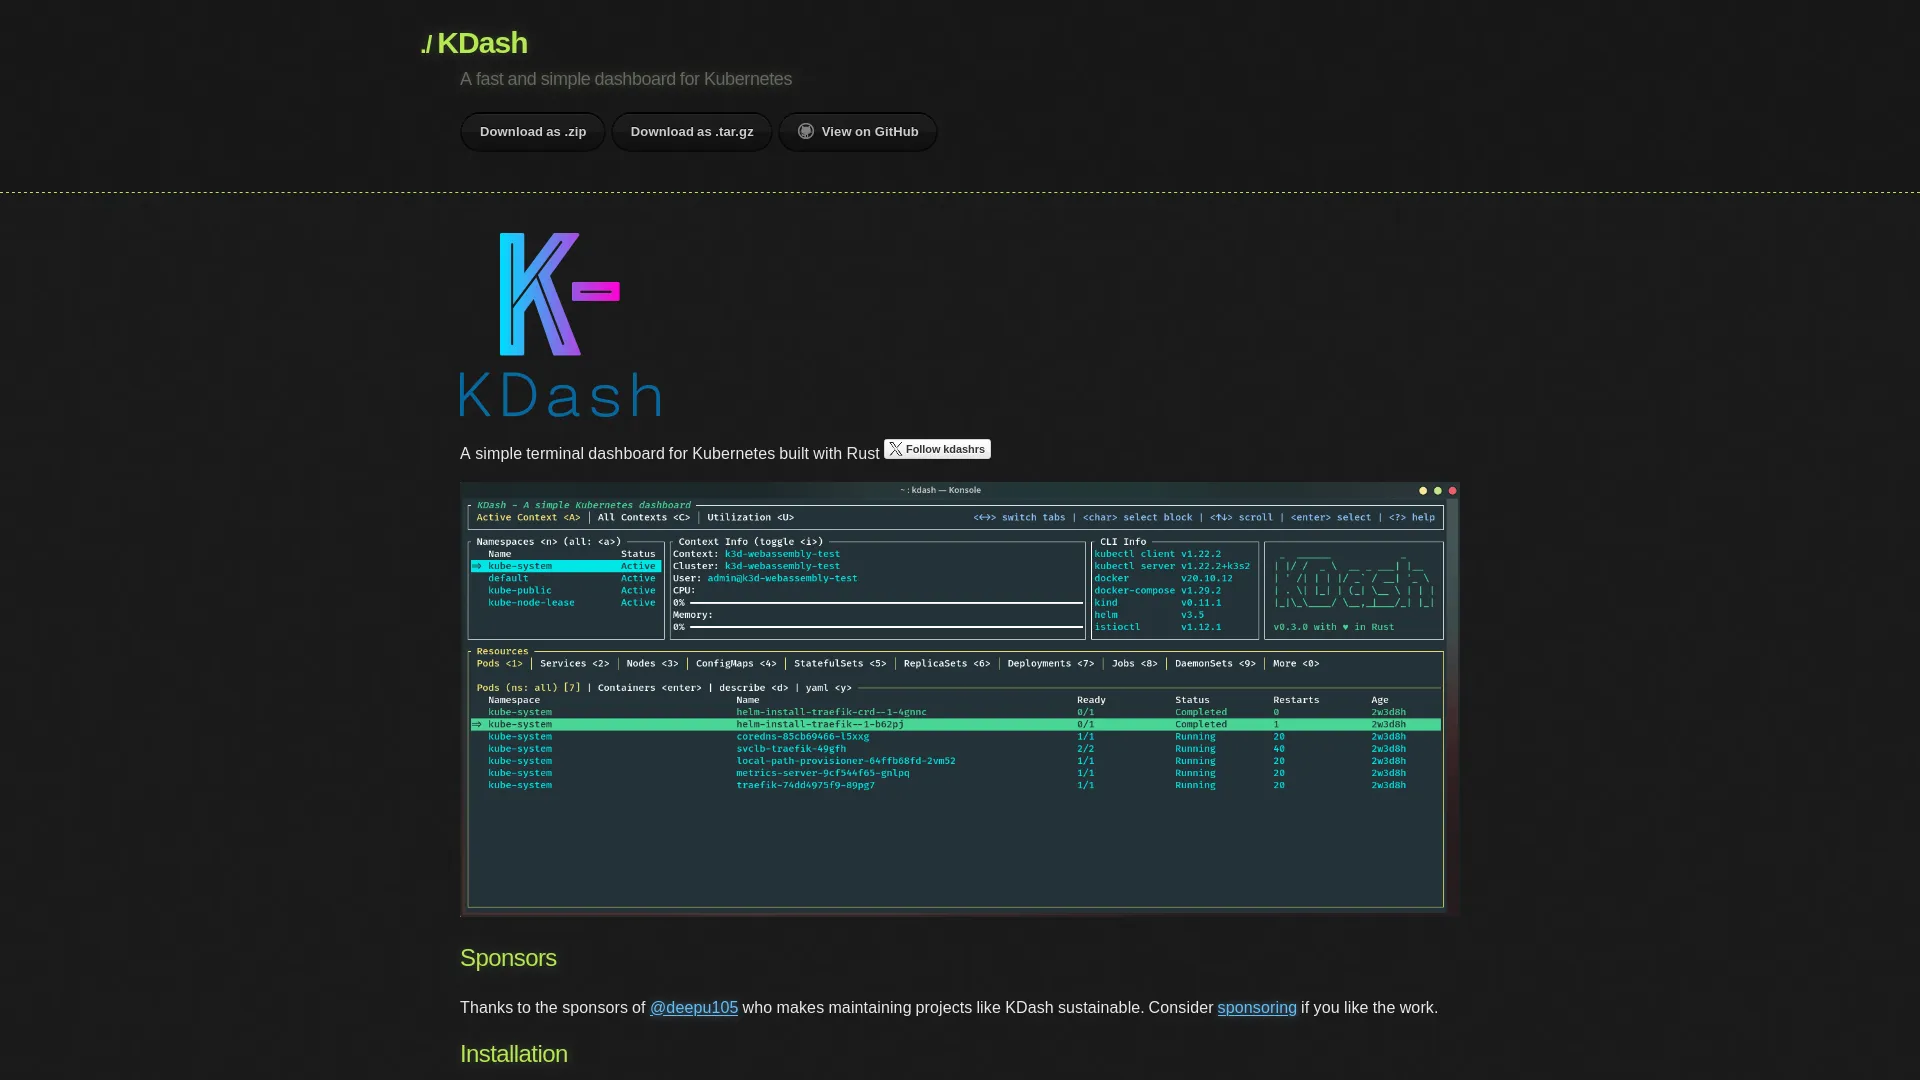
Task: Click 'Deployments <7>' resource tab in screenshot
Action: [1051, 664]
